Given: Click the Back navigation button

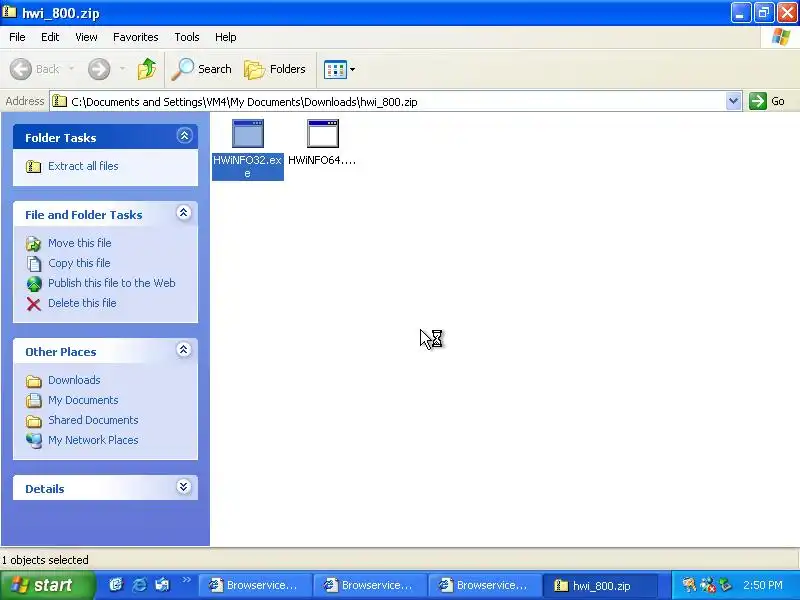Looking at the screenshot, I should [35, 69].
